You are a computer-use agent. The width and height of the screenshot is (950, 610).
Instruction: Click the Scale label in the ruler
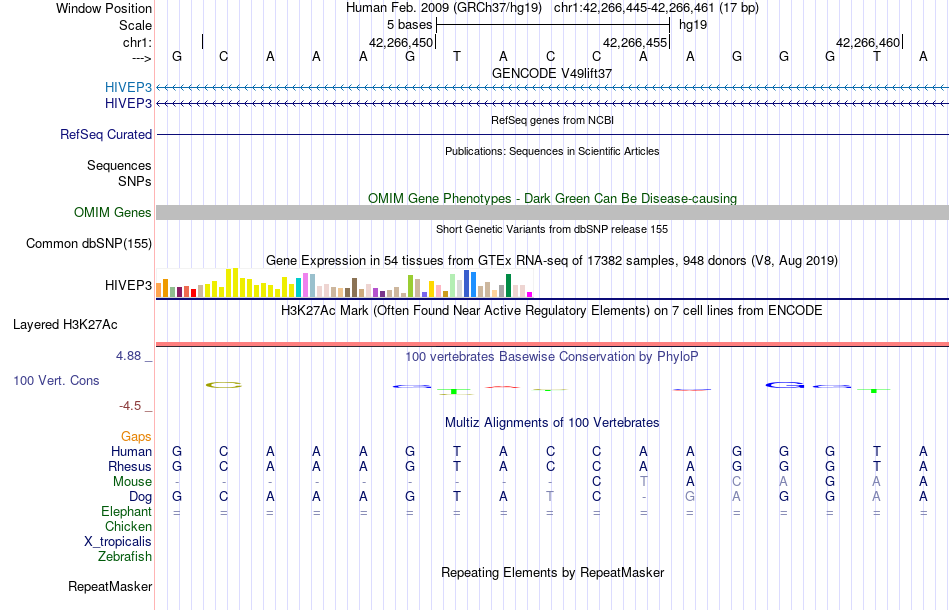click(x=135, y=25)
